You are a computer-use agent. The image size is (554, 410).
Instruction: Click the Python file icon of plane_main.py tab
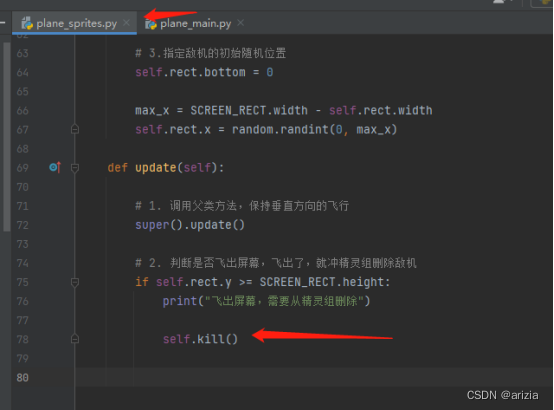[x=151, y=24]
